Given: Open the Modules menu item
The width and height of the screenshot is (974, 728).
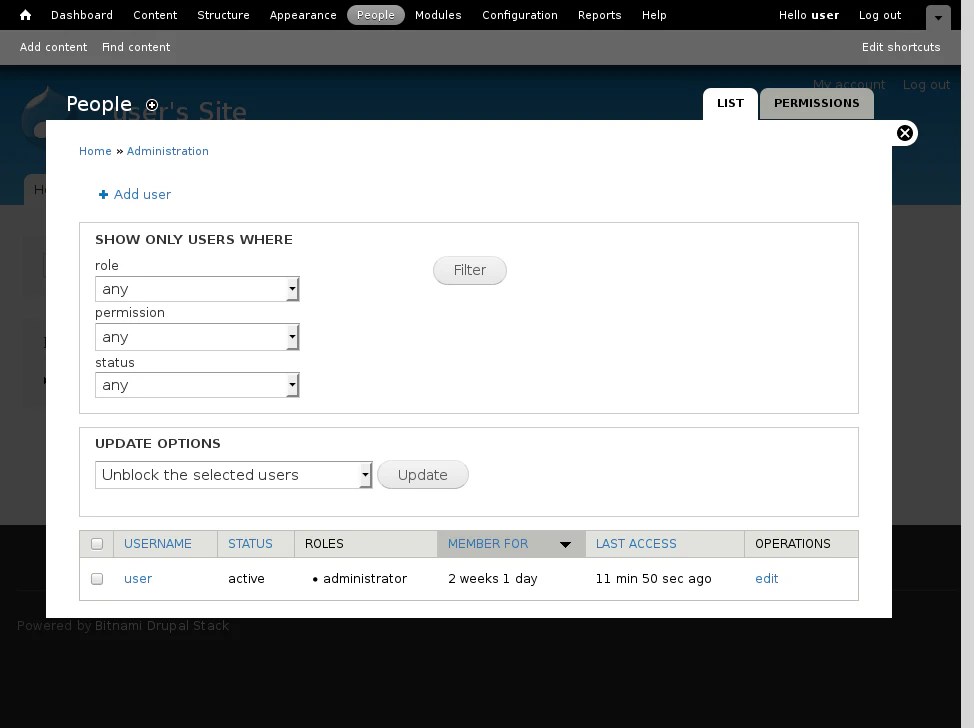Looking at the screenshot, I should point(438,15).
